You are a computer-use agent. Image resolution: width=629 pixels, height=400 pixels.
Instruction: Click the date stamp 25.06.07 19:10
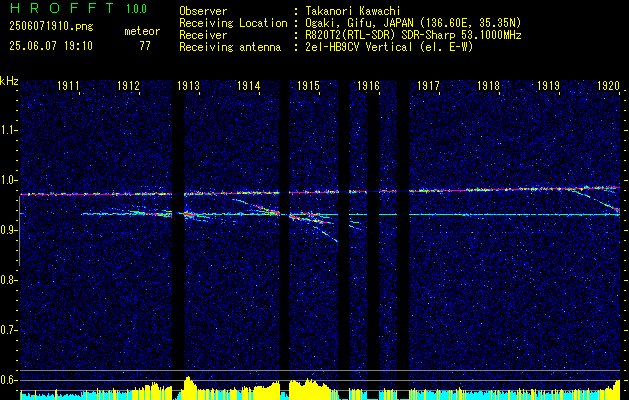[51, 46]
